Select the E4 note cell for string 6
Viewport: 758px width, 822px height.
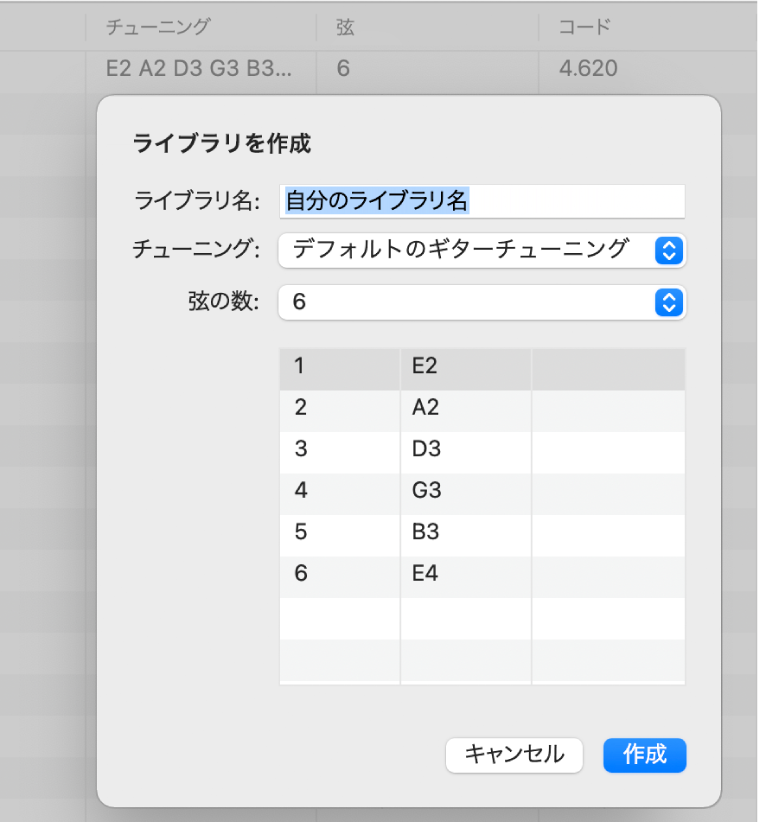pos(465,574)
